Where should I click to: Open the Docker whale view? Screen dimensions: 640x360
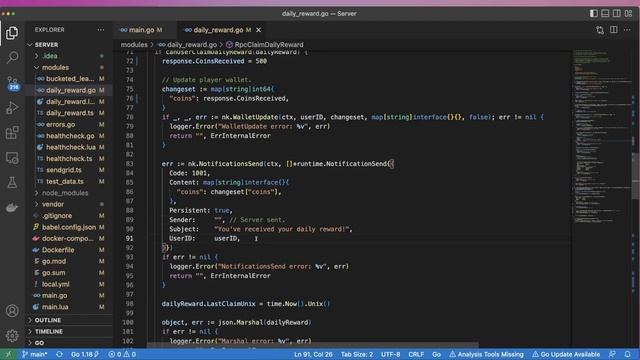[x=12, y=207]
